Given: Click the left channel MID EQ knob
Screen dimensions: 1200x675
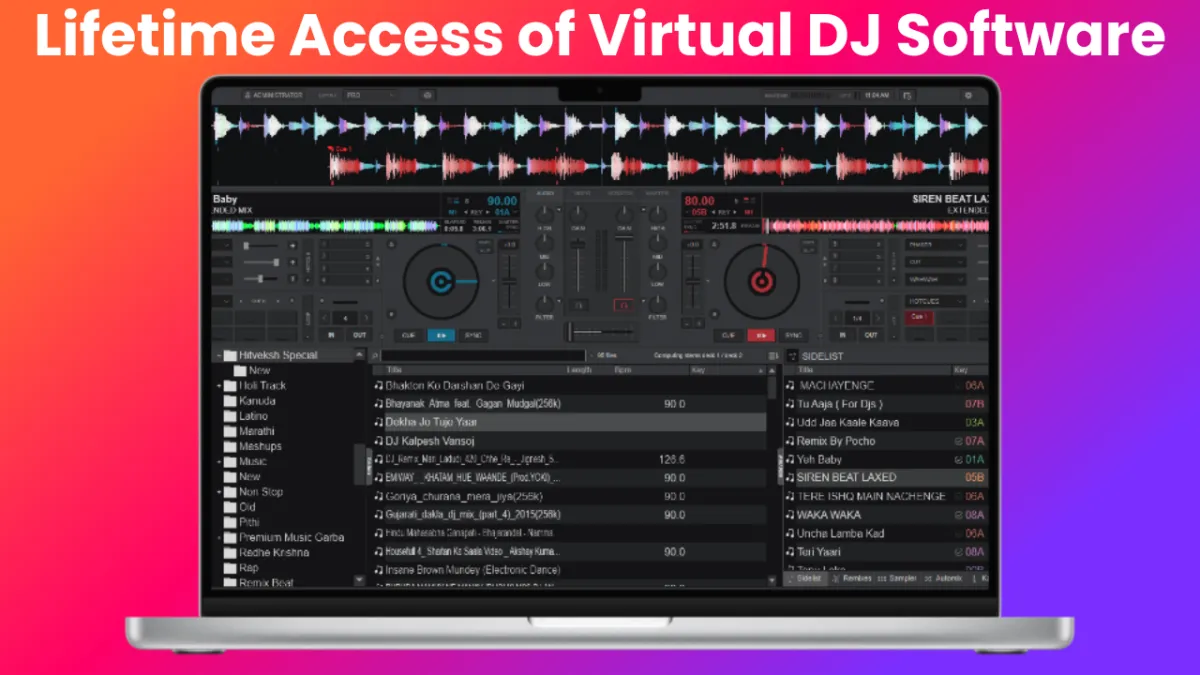Looking at the screenshot, I should click(544, 241).
